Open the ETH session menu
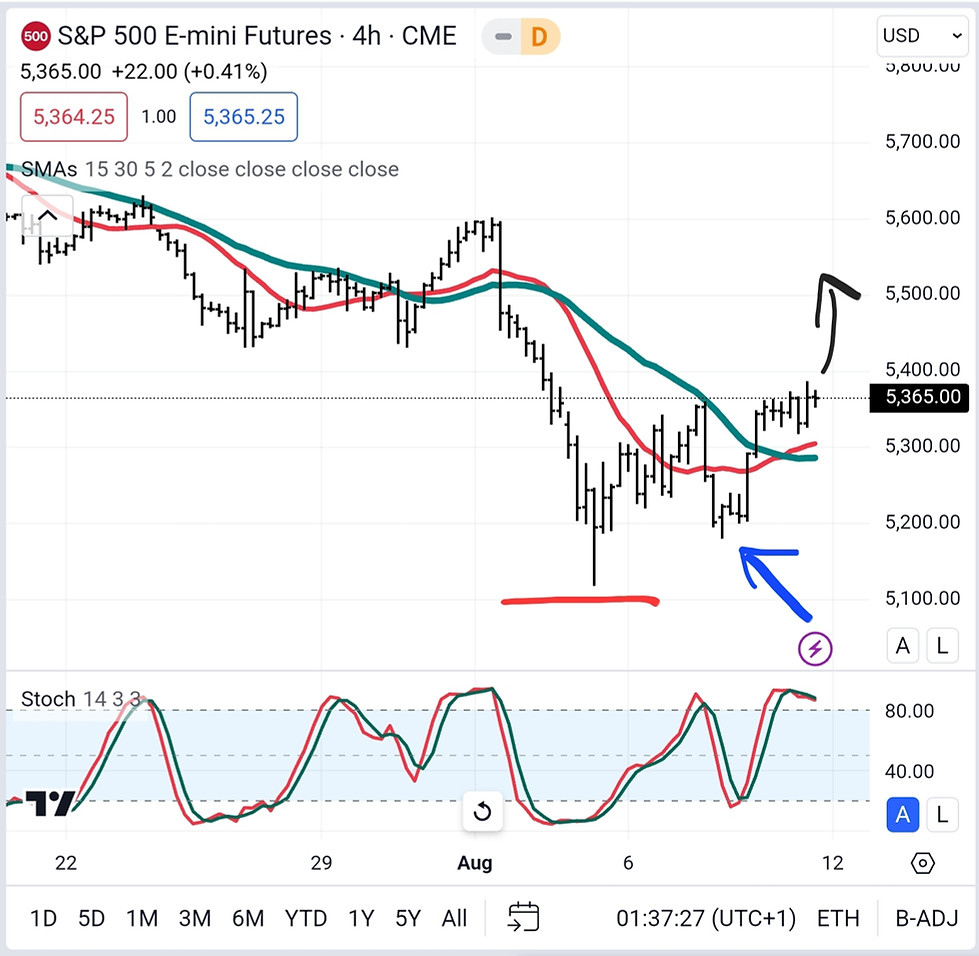The width and height of the screenshot is (979, 956). 838,919
